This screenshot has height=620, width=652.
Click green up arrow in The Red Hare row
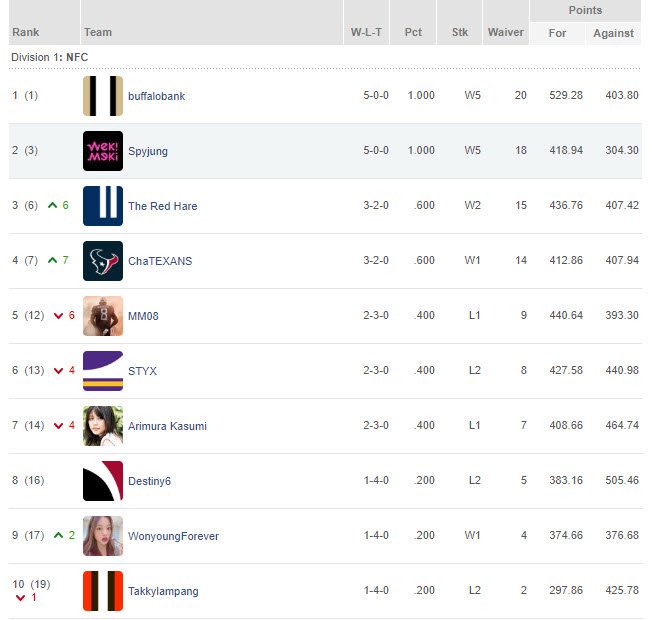coord(52,205)
